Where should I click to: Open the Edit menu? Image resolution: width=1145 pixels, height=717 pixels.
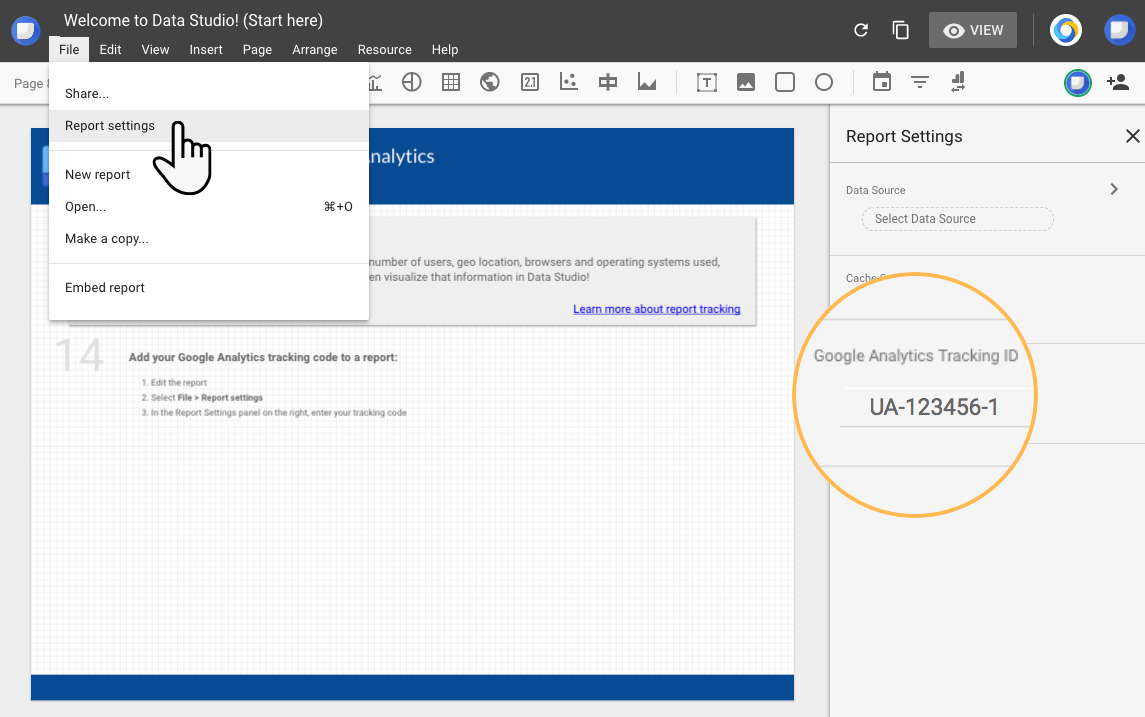pos(110,50)
